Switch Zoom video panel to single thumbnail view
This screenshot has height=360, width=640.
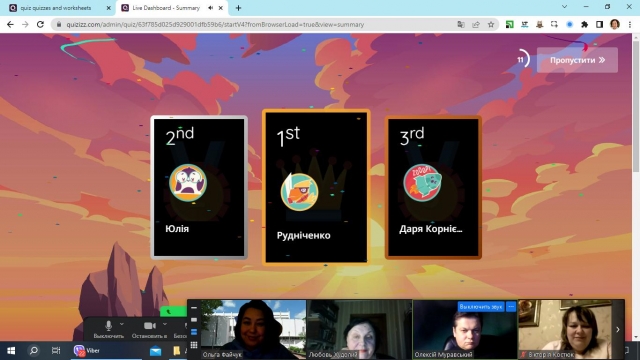(194, 320)
